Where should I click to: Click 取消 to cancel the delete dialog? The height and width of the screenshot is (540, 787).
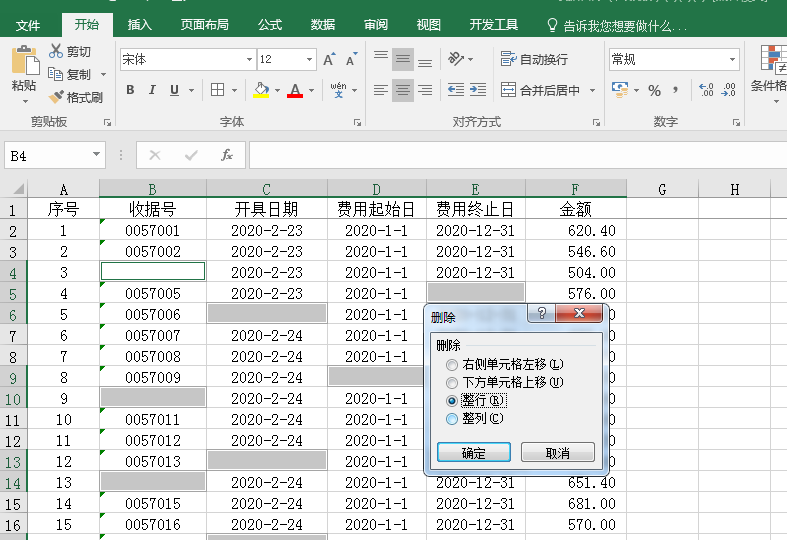click(x=558, y=452)
